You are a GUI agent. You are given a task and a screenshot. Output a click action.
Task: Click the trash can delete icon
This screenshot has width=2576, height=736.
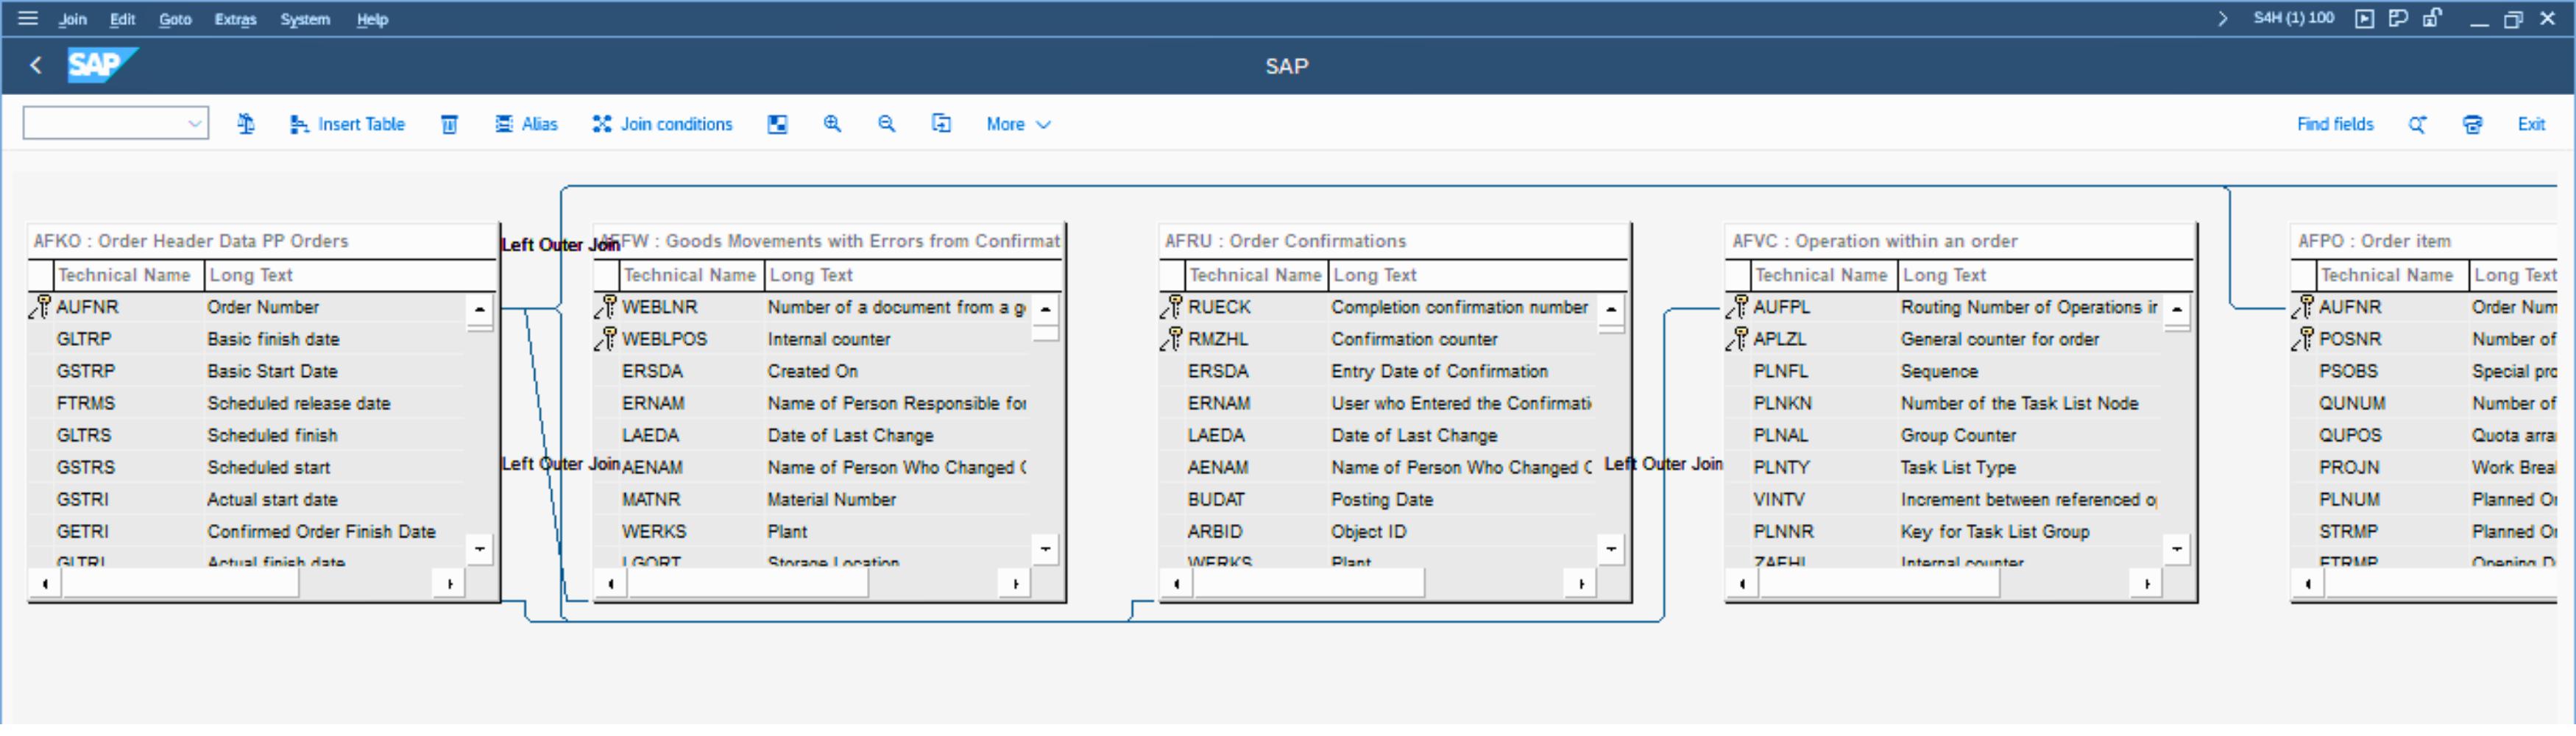450,124
